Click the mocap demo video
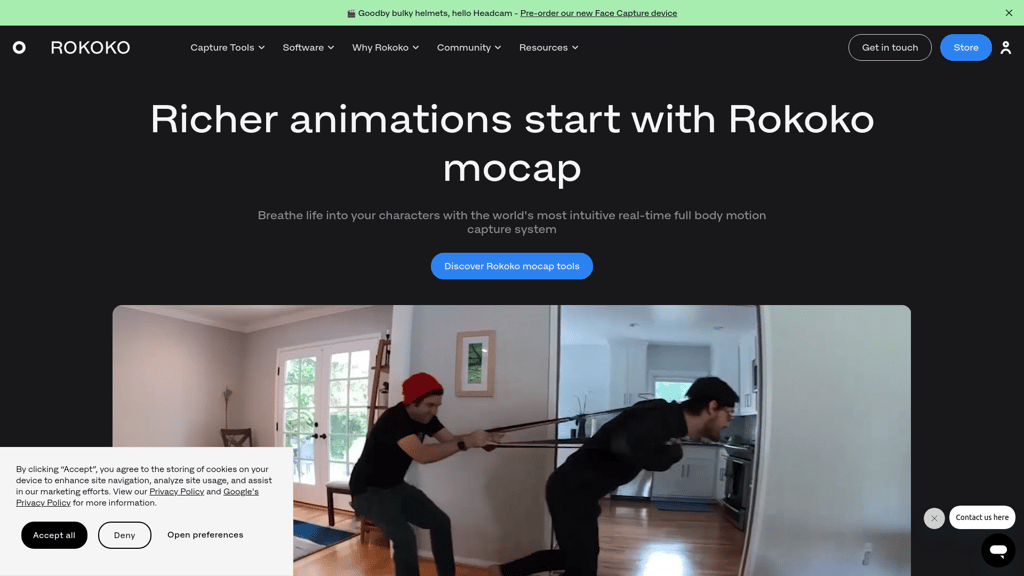 pos(511,440)
